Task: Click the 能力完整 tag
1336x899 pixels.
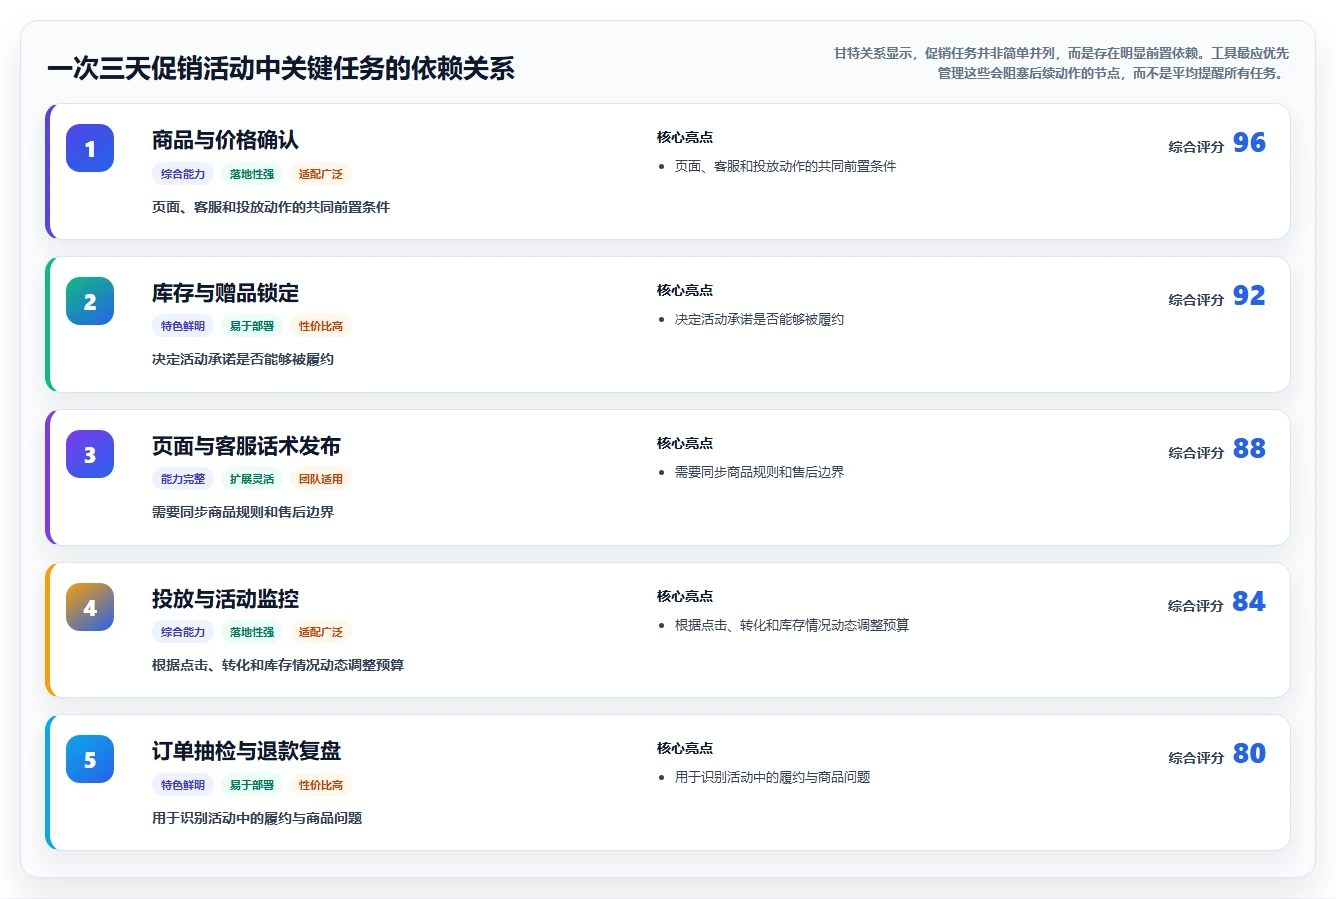Action: click(x=183, y=479)
